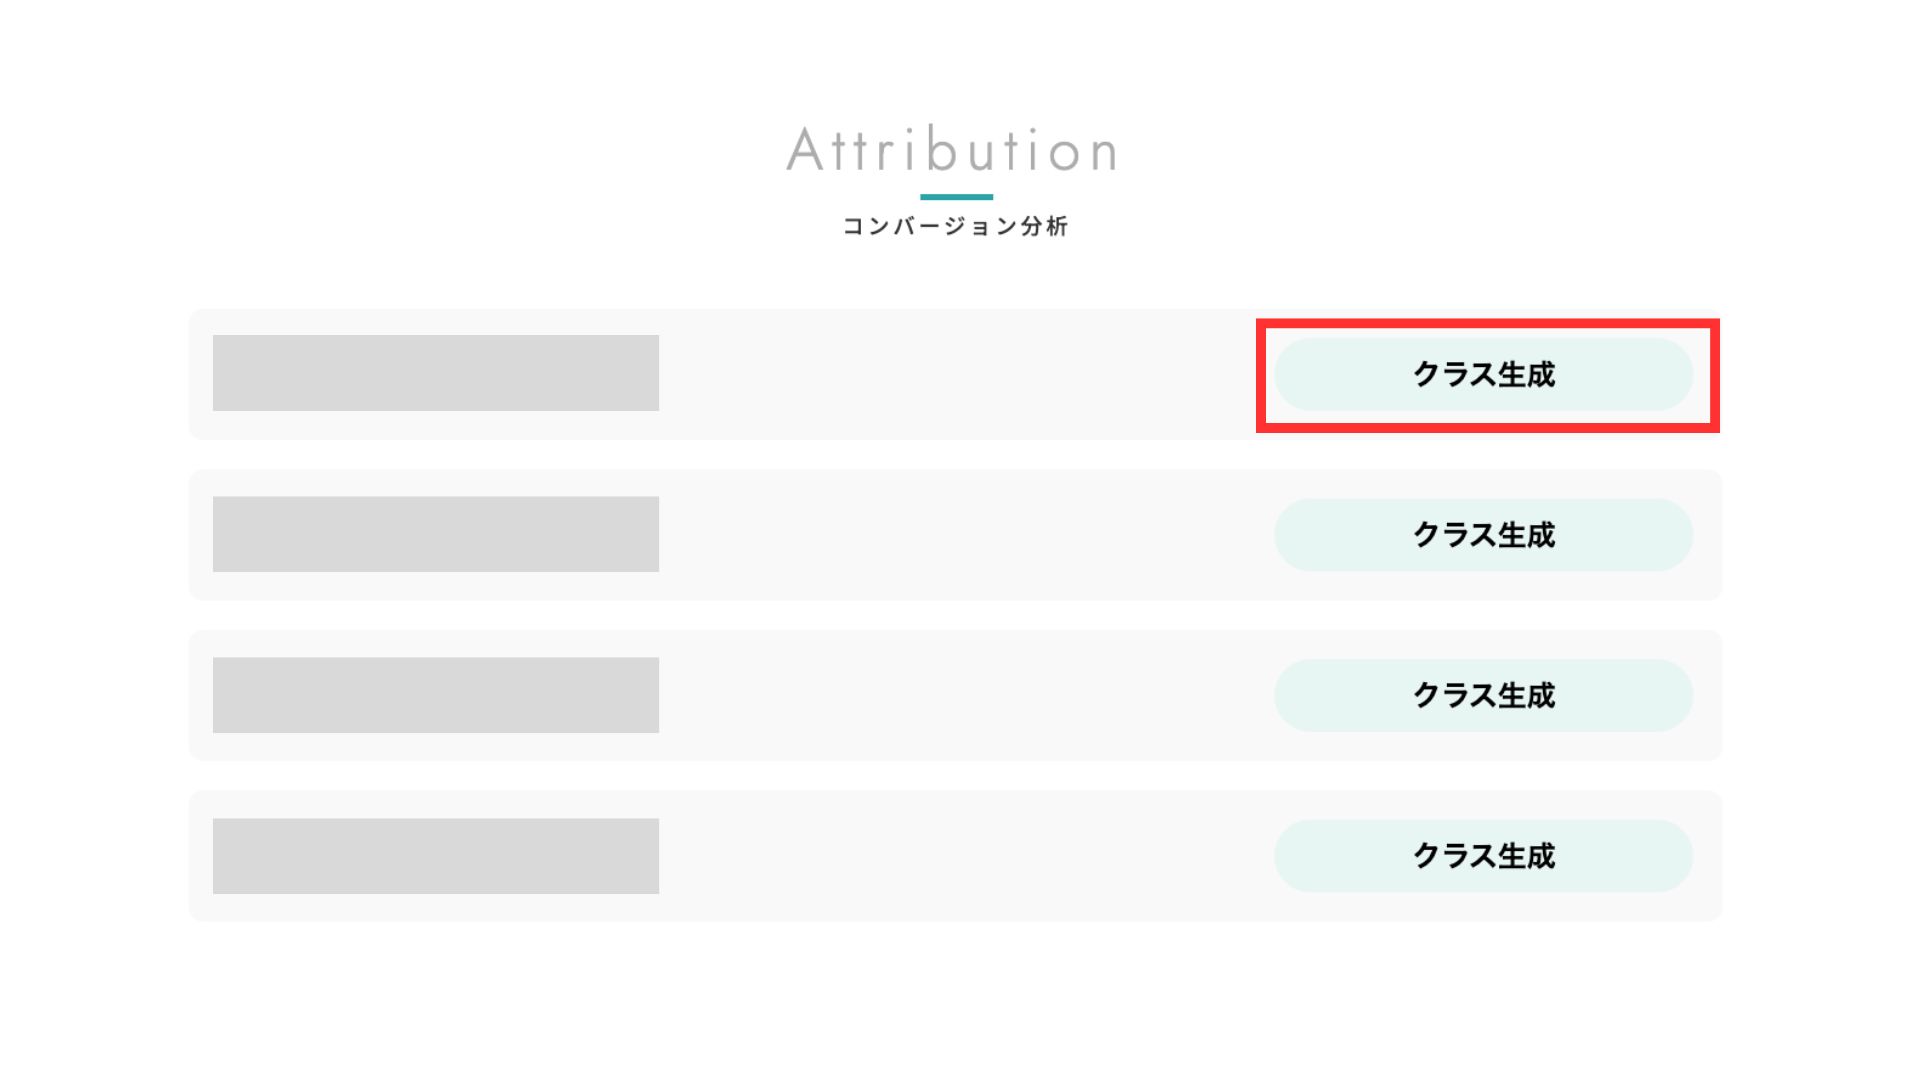The width and height of the screenshot is (1920, 1080).
Task: Click the second row's gray placeholder block
Action: 435,534
